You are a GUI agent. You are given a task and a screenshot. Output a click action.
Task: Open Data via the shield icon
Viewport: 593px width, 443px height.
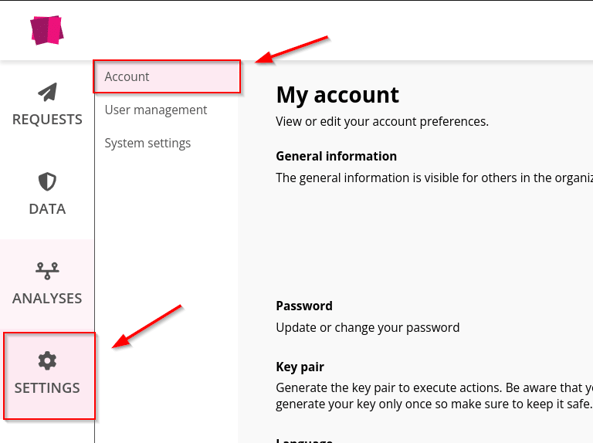click(47, 182)
